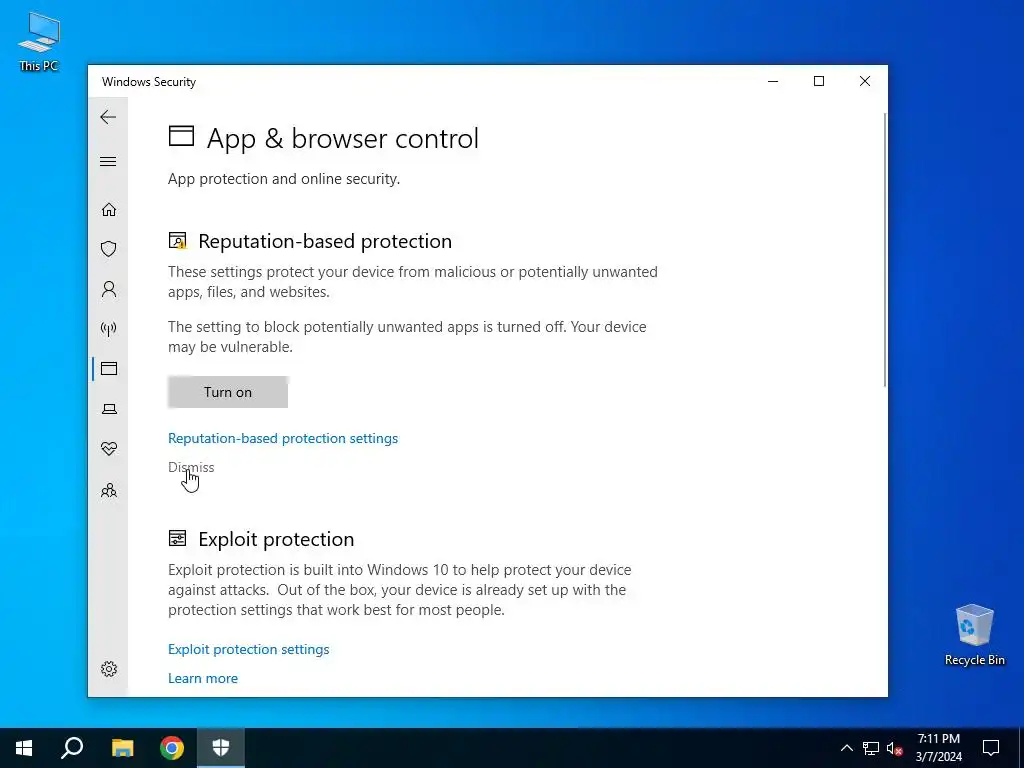Close the Windows Security window
Image resolution: width=1024 pixels, height=768 pixels.
[x=865, y=81]
